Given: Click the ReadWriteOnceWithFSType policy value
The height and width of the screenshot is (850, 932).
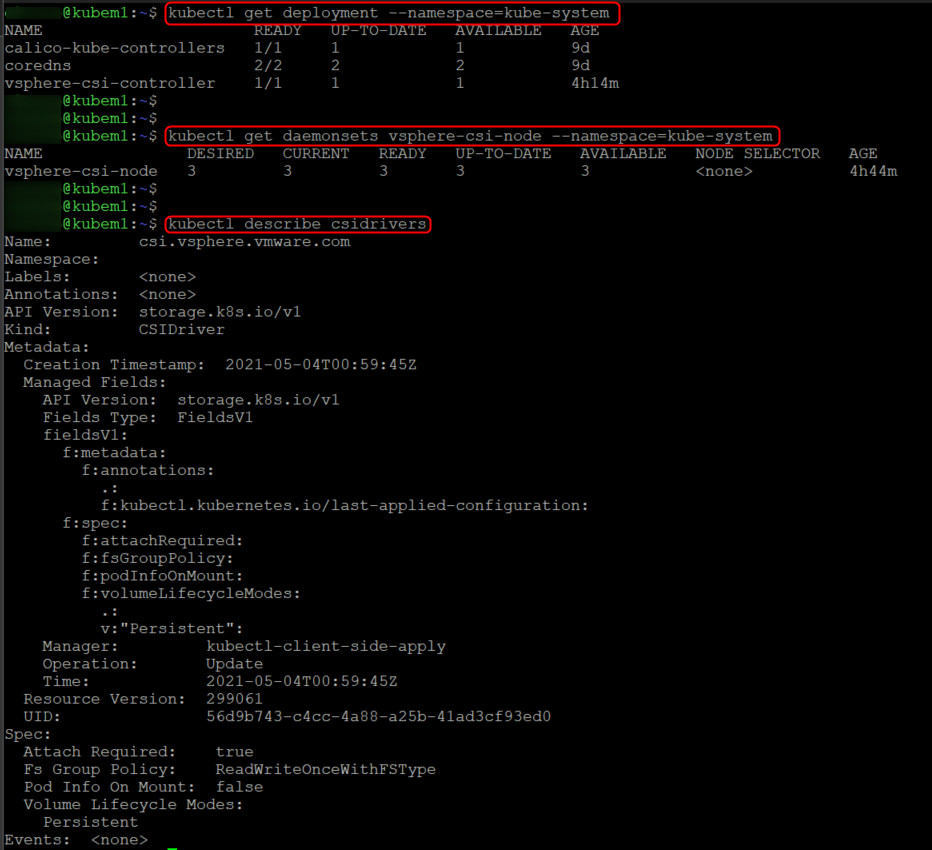Looking at the screenshot, I should coord(325,769).
